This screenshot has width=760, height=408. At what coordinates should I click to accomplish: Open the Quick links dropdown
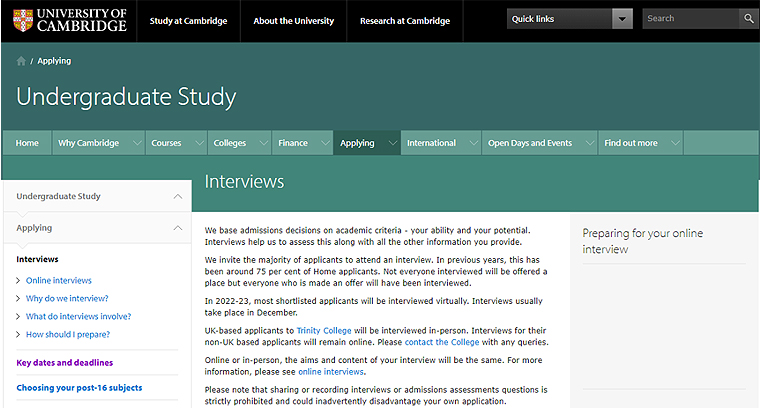click(622, 19)
